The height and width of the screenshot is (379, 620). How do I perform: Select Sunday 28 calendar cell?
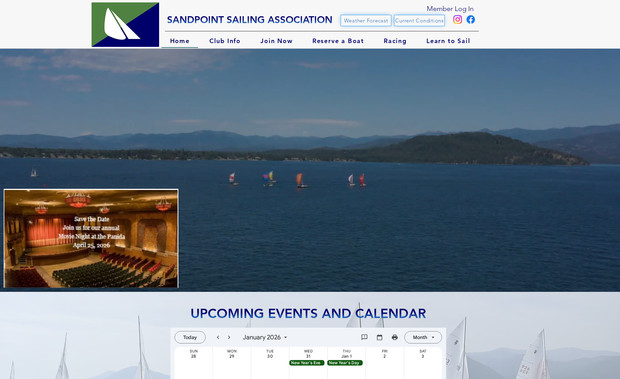click(193, 362)
